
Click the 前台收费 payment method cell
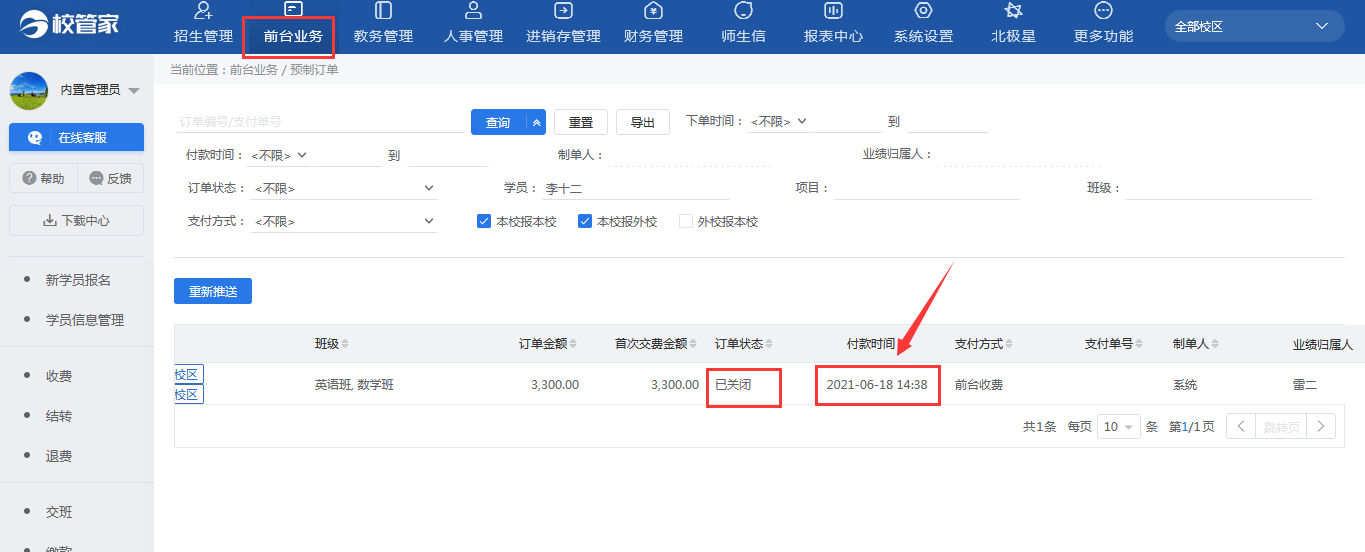click(x=979, y=384)
